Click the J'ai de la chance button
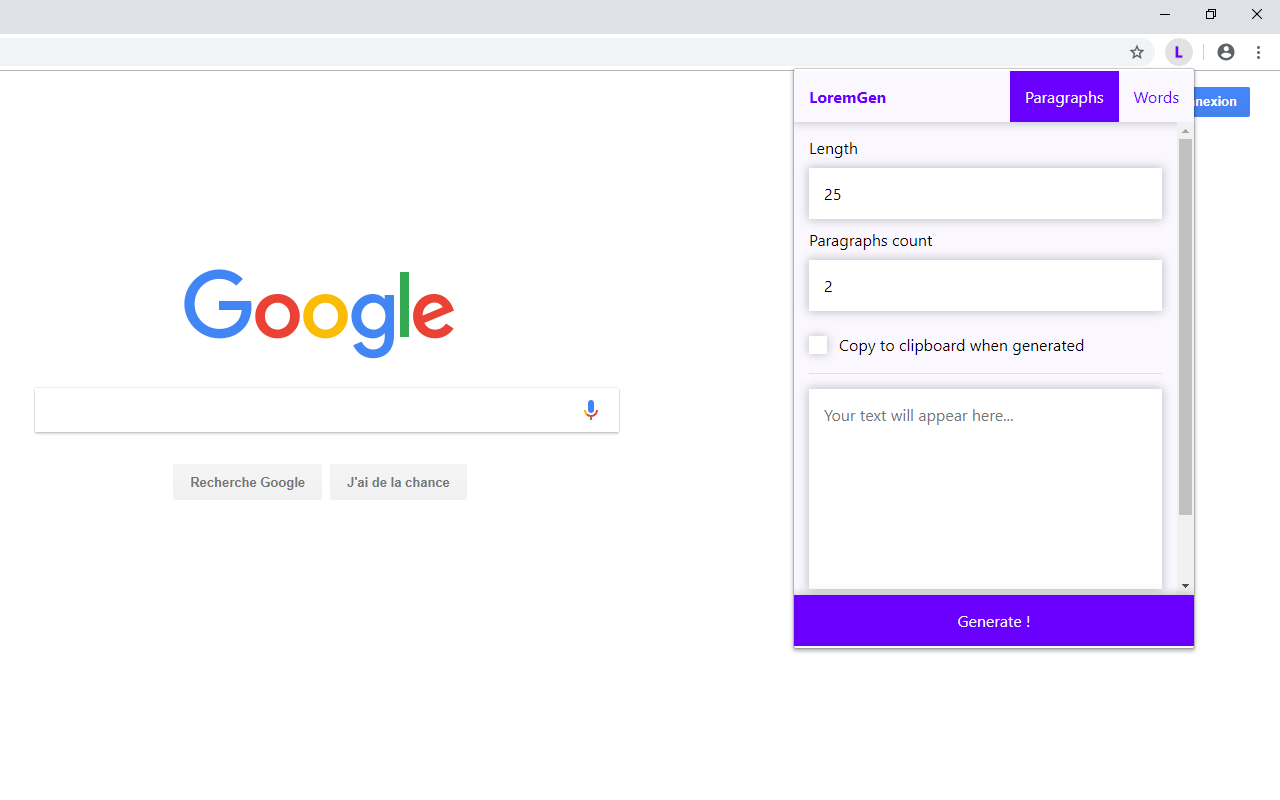 tap(398, 482)
